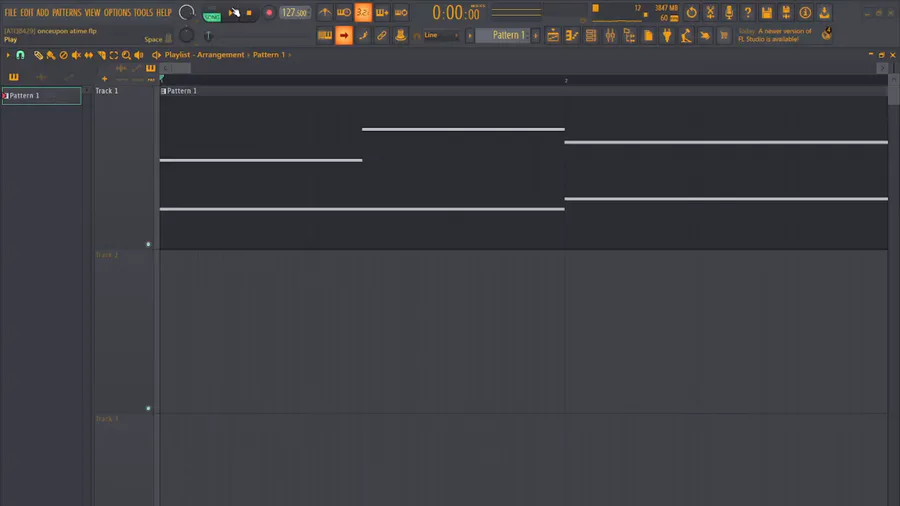This screenshot has height=506, width=900.
Task: Arm the Record button
Action: (x=269, y=13)
